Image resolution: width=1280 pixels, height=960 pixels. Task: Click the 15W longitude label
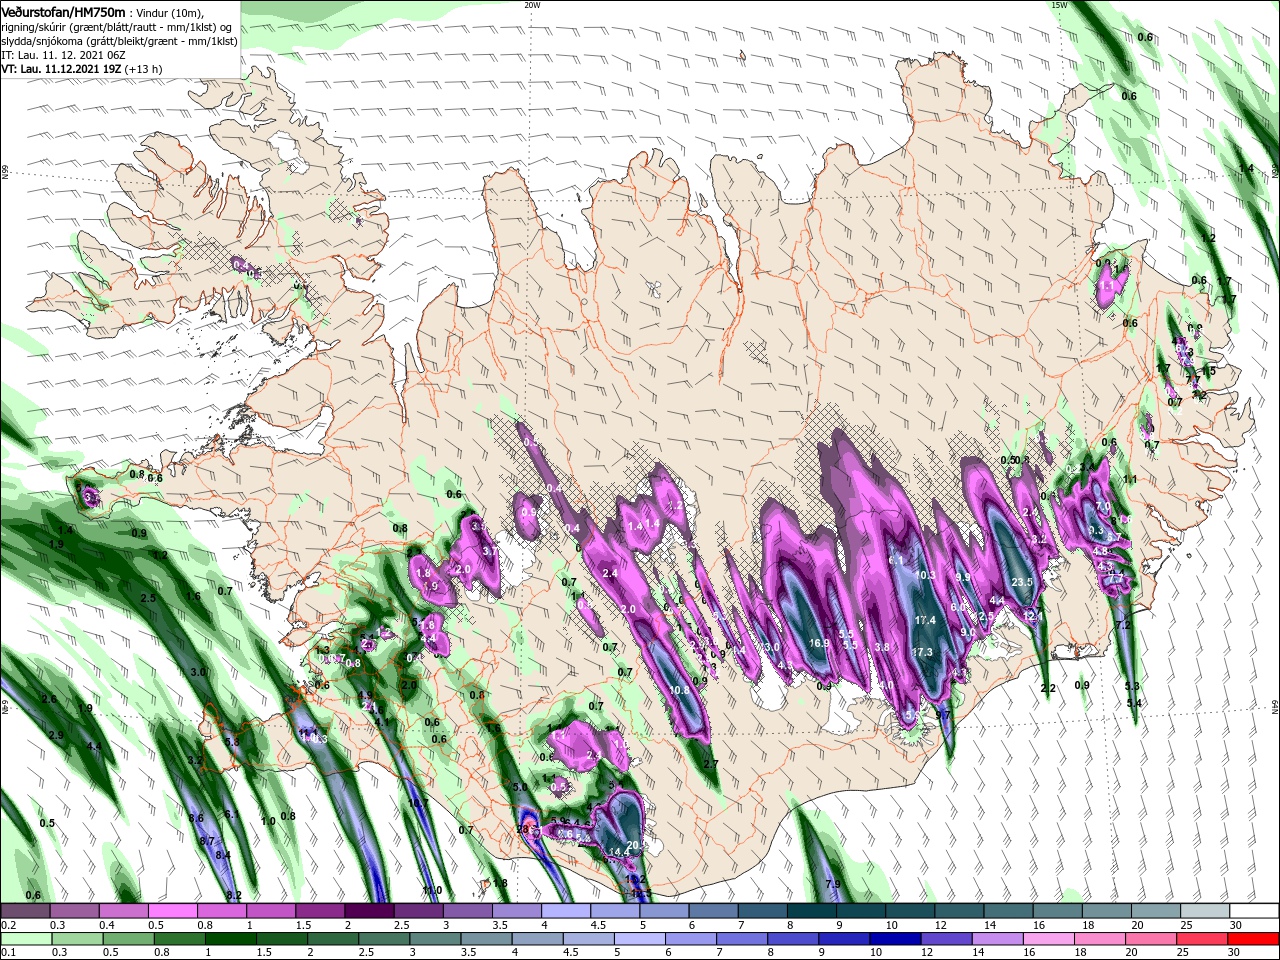pos(1059,5)
